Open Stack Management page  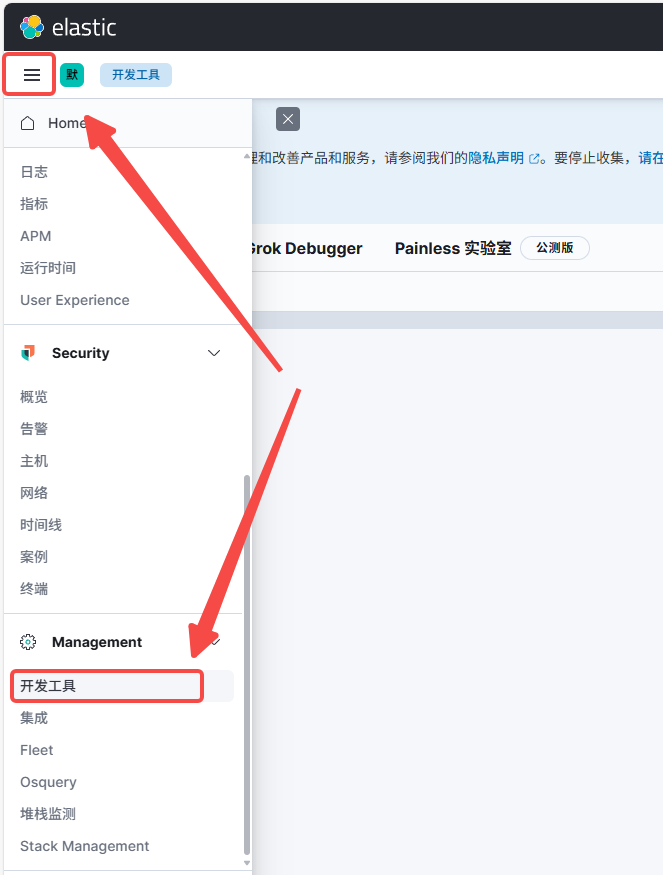84,846
